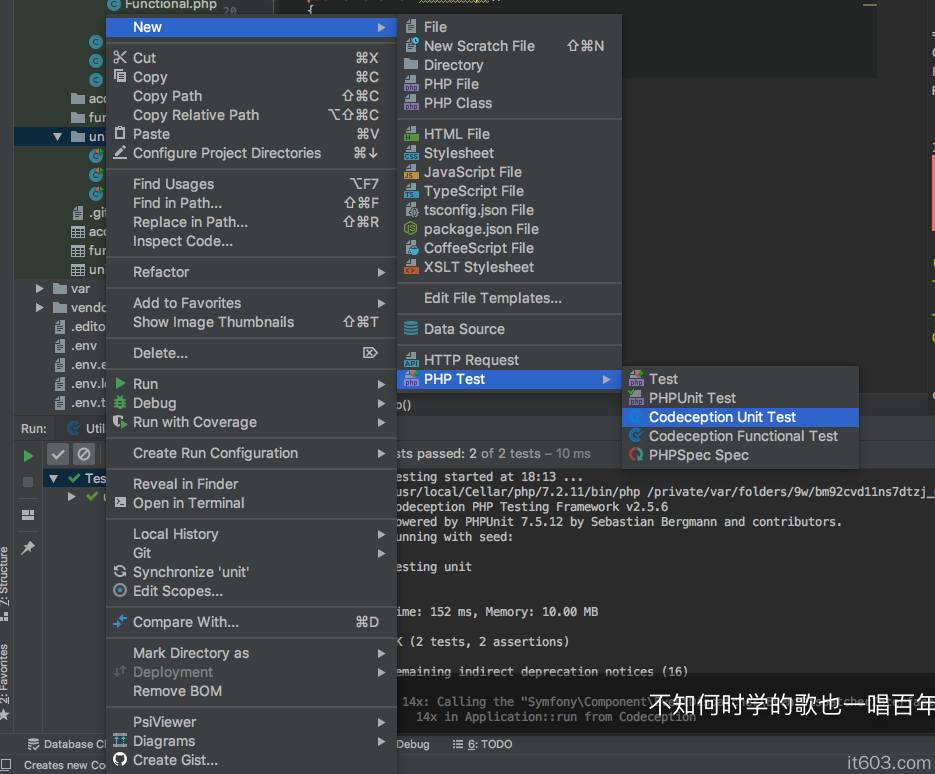Collapse the unit folder in project tree
This screenshot has height=774, width=935.
[57, 137]
